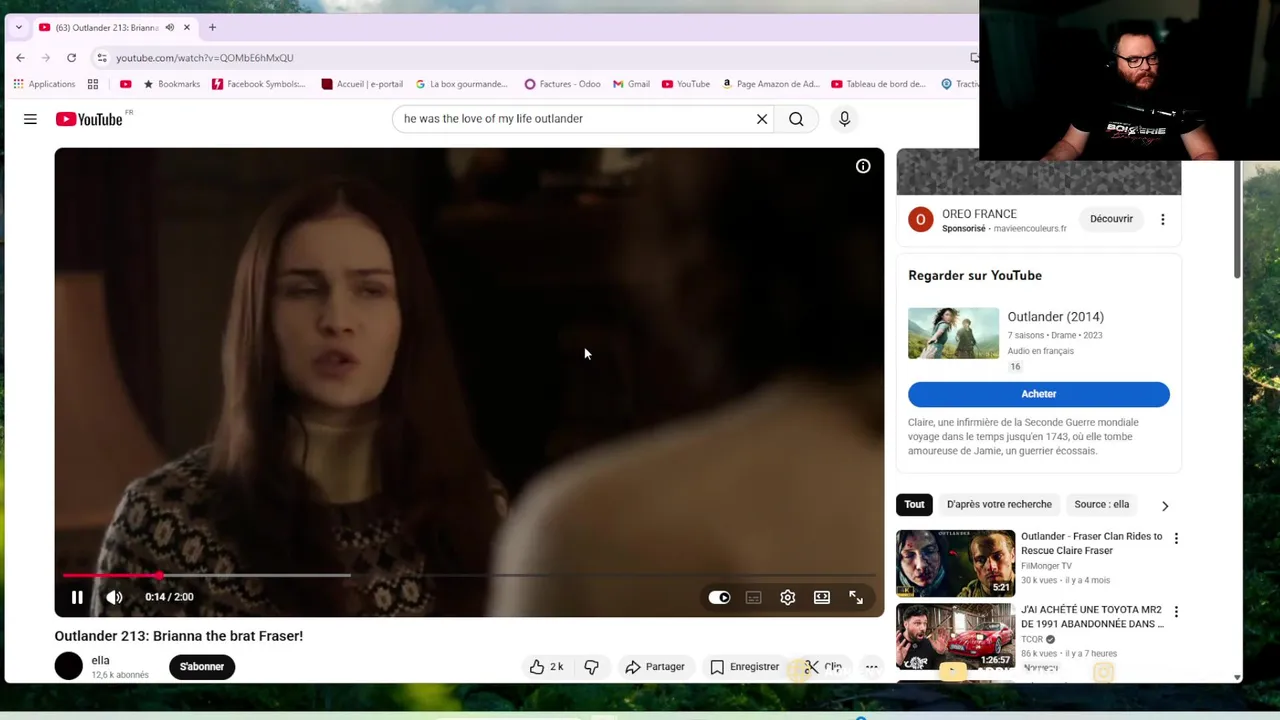Image resolution: width=1280 pixels, height=720 pixels.
Task: Clear the search query text
Action: click(x=762, y=119)
